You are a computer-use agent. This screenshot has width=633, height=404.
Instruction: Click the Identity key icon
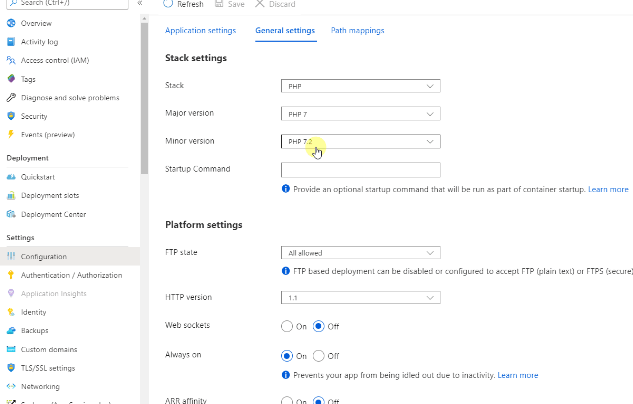coord(11,312)
